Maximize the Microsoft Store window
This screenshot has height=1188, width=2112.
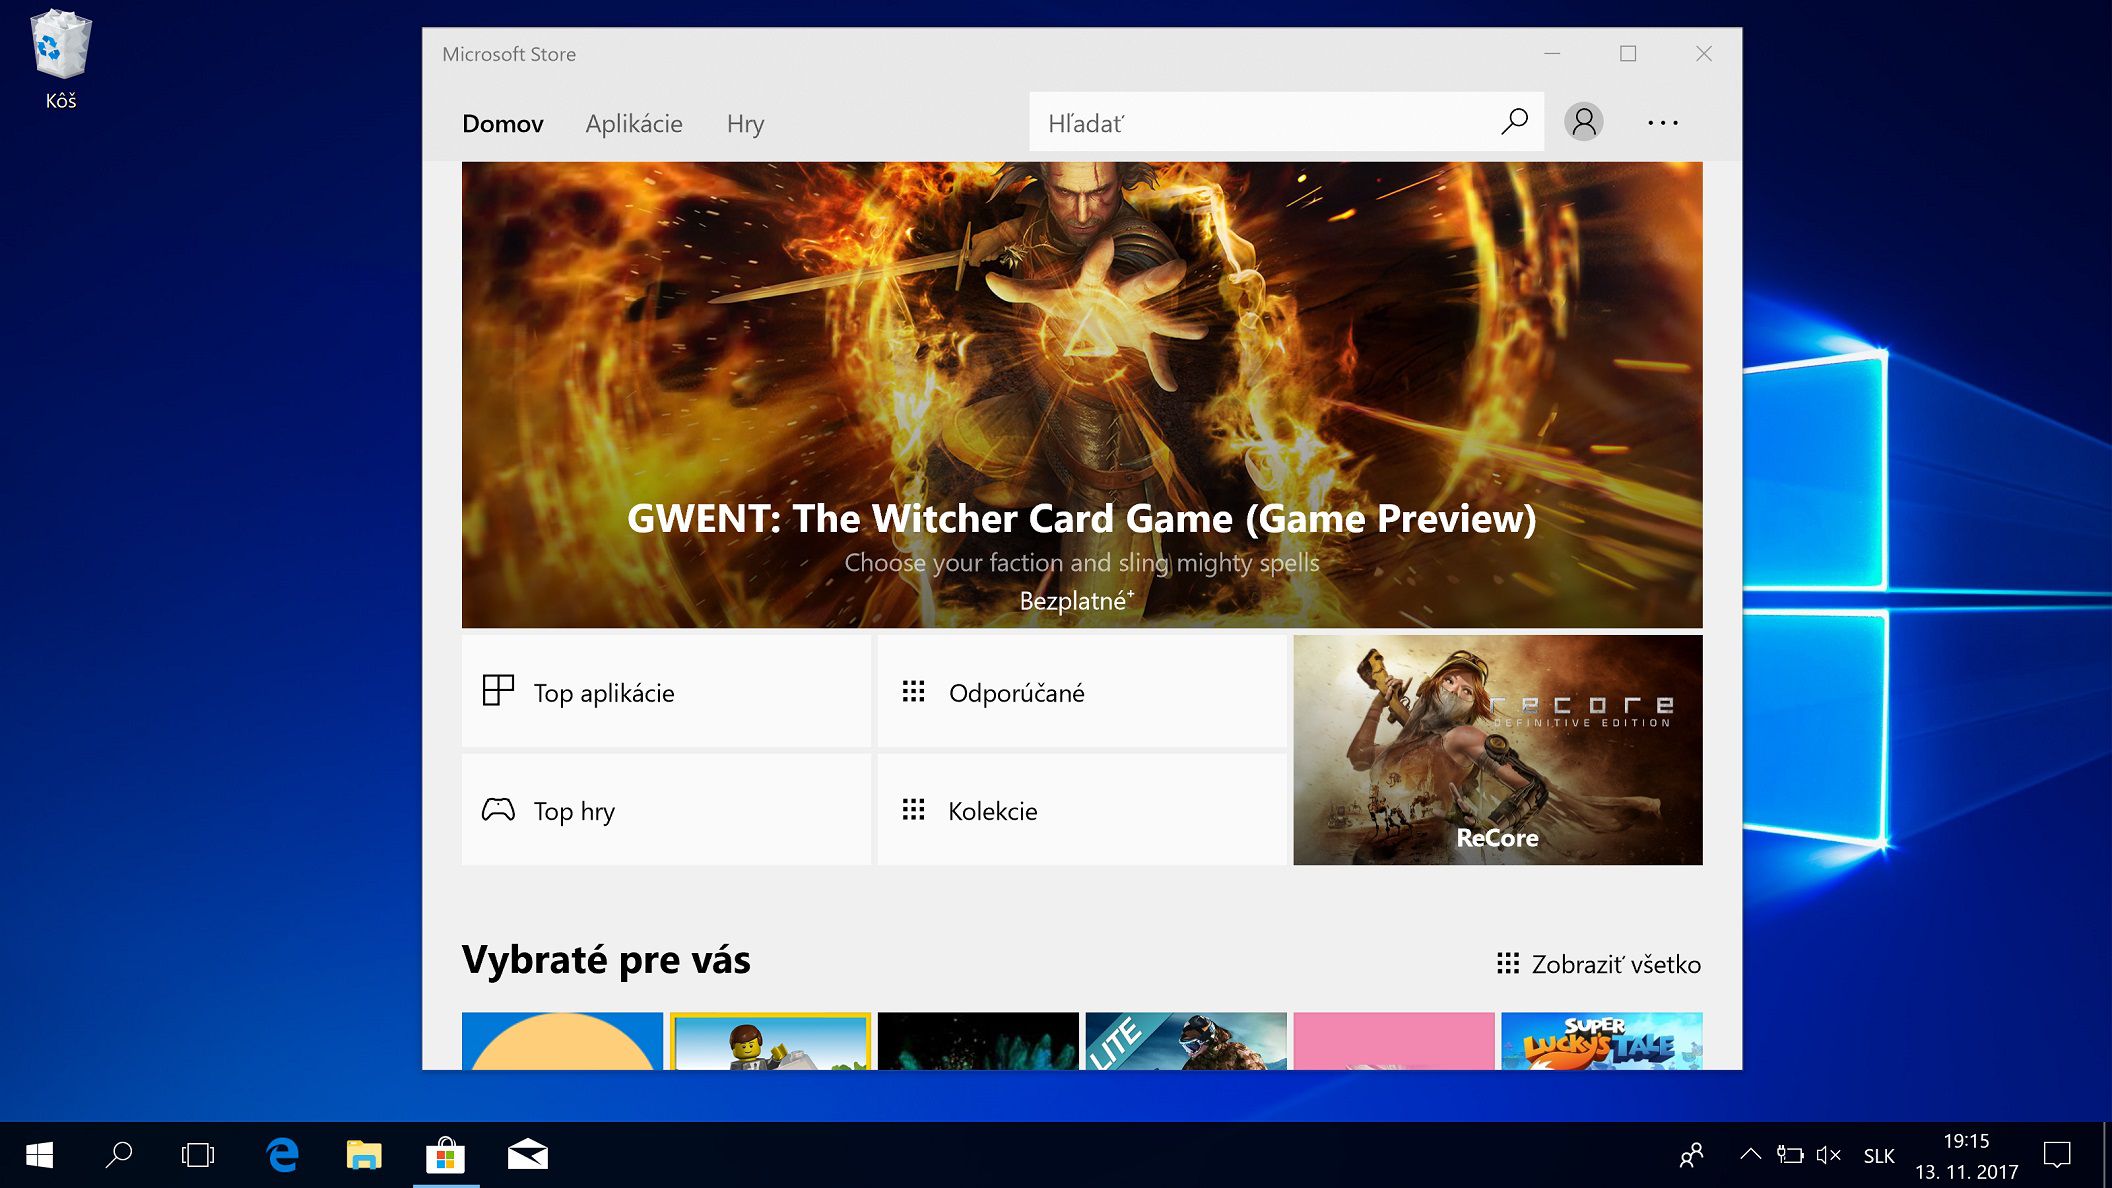pos(1628,53)
